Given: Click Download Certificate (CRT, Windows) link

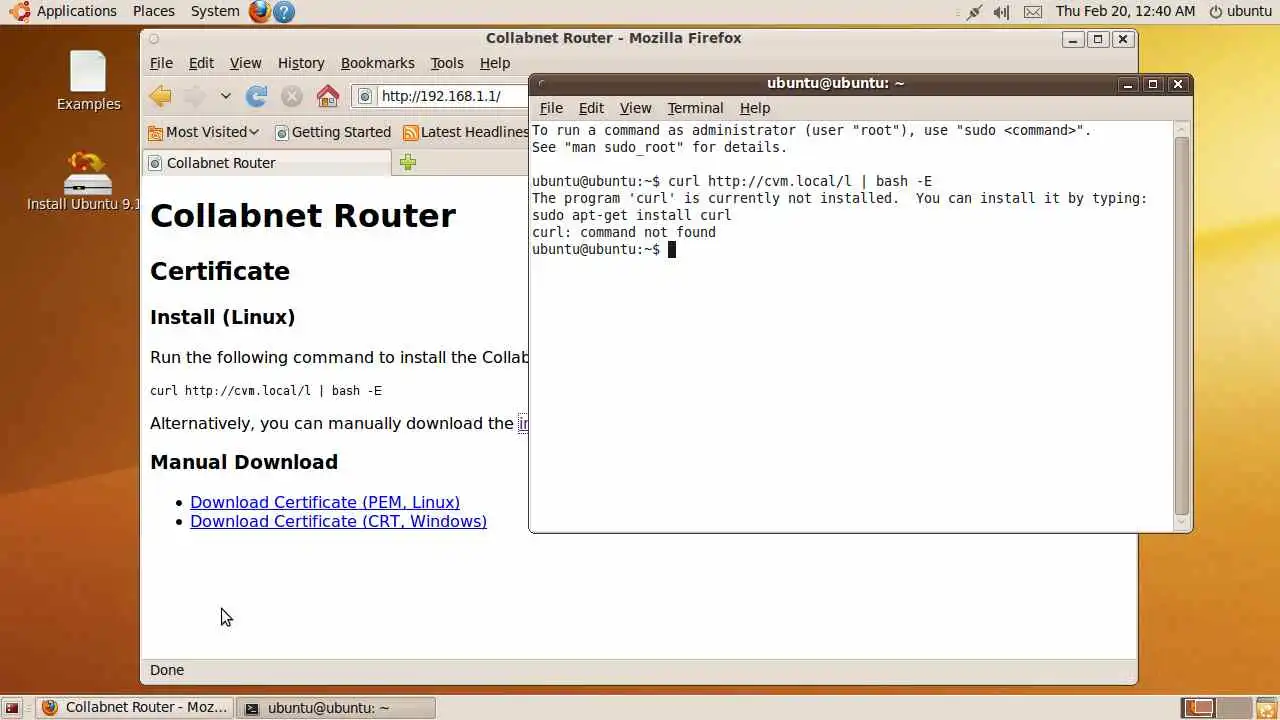Looking at the screenshot, I should click(x=338, y=521).
